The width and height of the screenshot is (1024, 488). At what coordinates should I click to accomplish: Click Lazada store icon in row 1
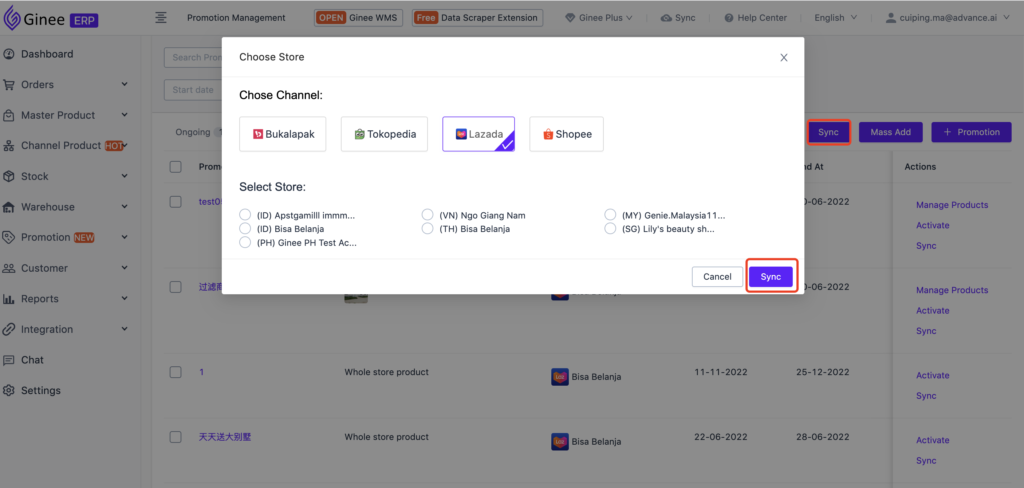point(559,377)
